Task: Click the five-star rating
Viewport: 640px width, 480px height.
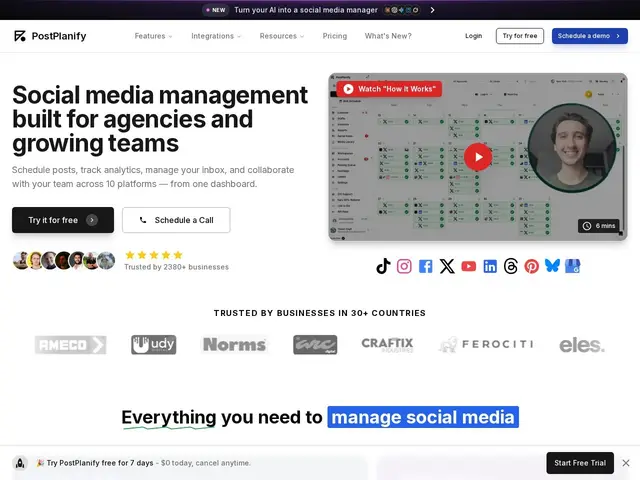Action: [x=154, y=255]
